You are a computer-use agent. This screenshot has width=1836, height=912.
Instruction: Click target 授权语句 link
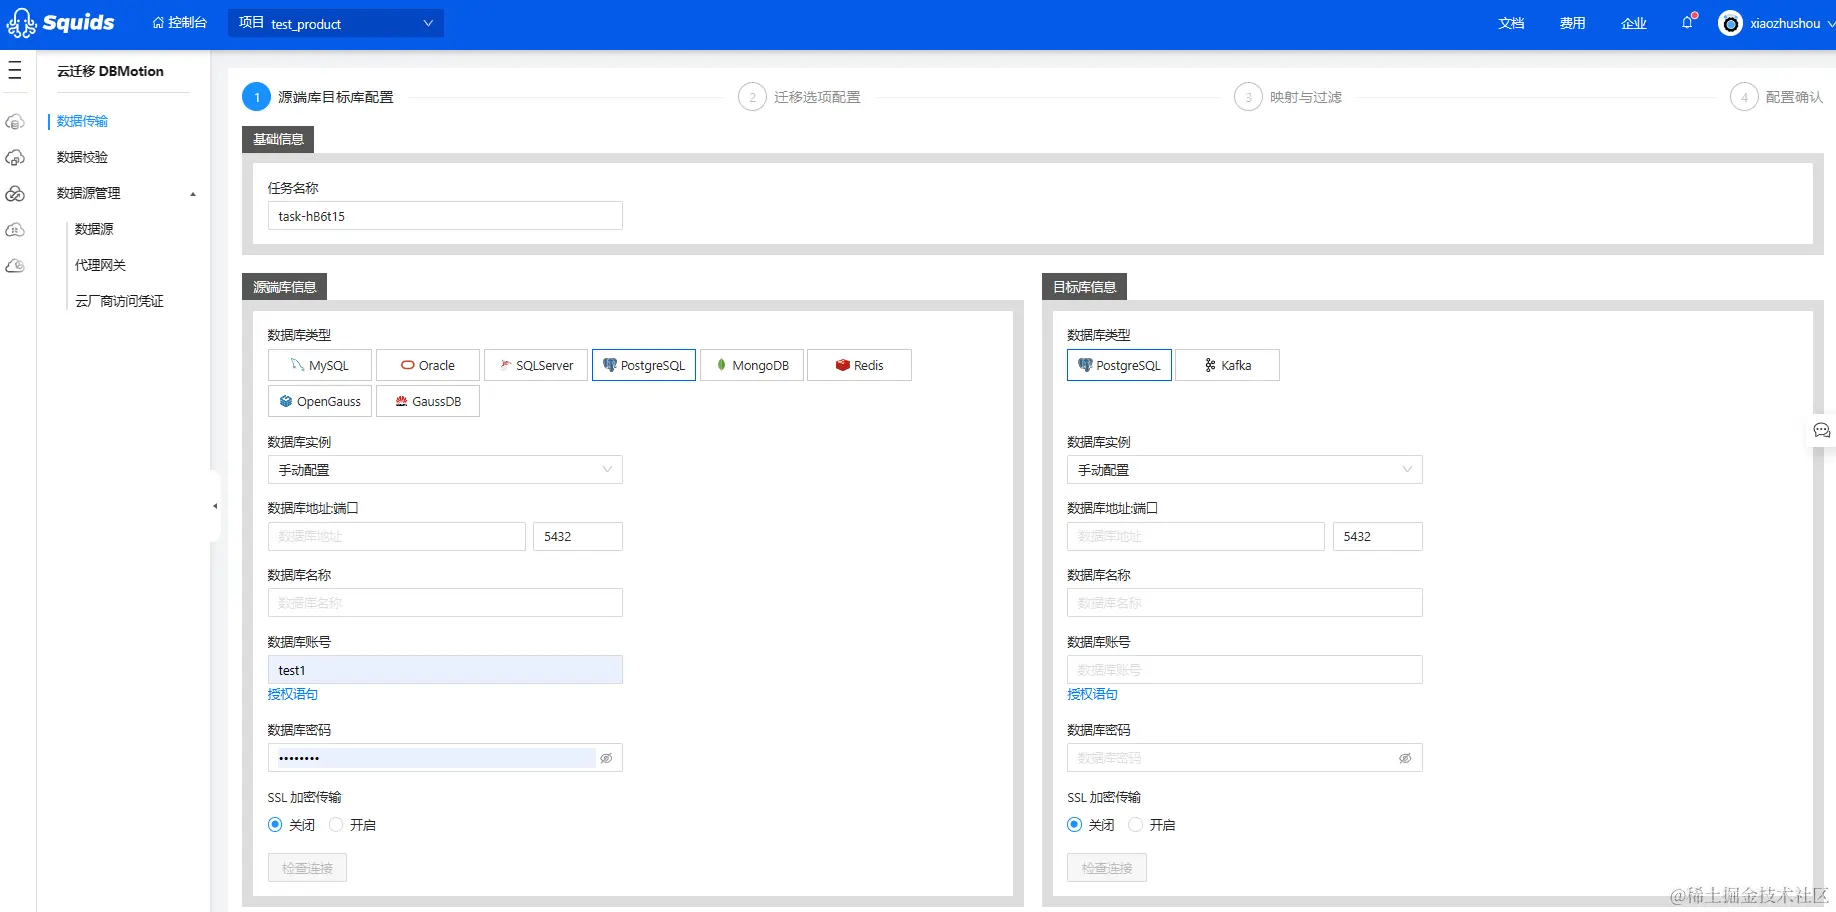(x=1092, y=694)
